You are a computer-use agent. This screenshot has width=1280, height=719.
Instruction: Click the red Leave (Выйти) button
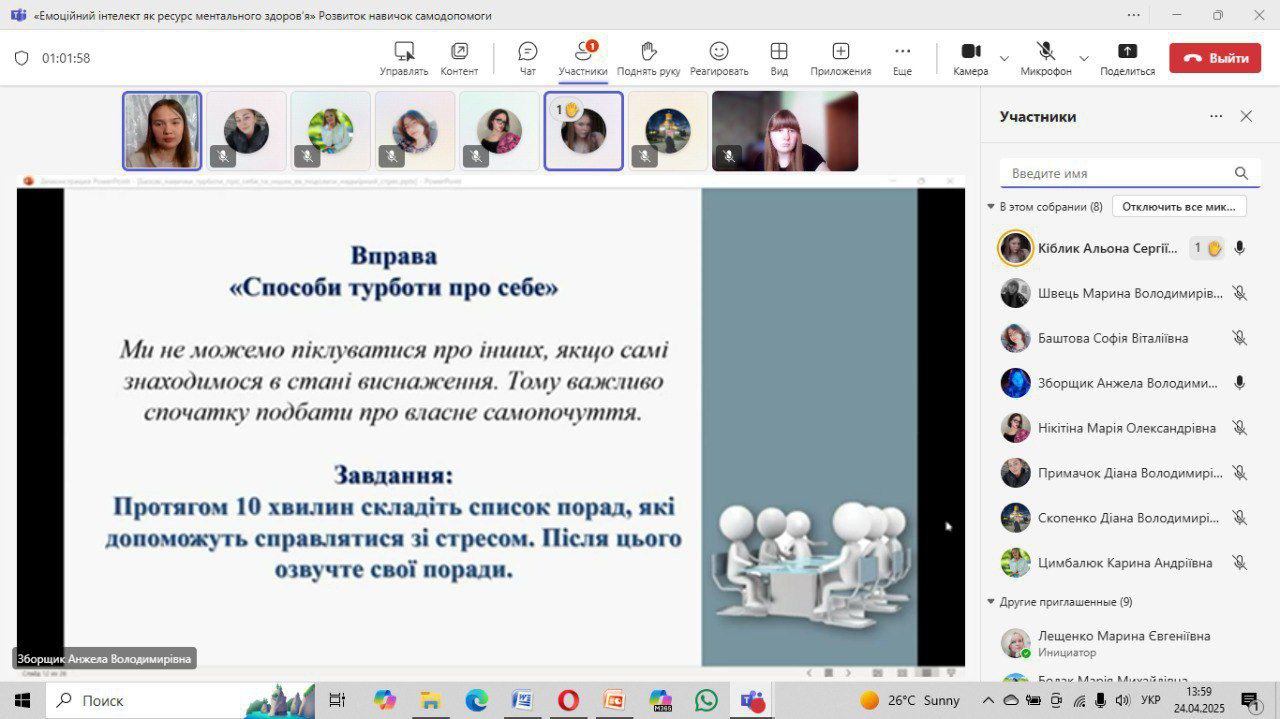[1215, 58]
